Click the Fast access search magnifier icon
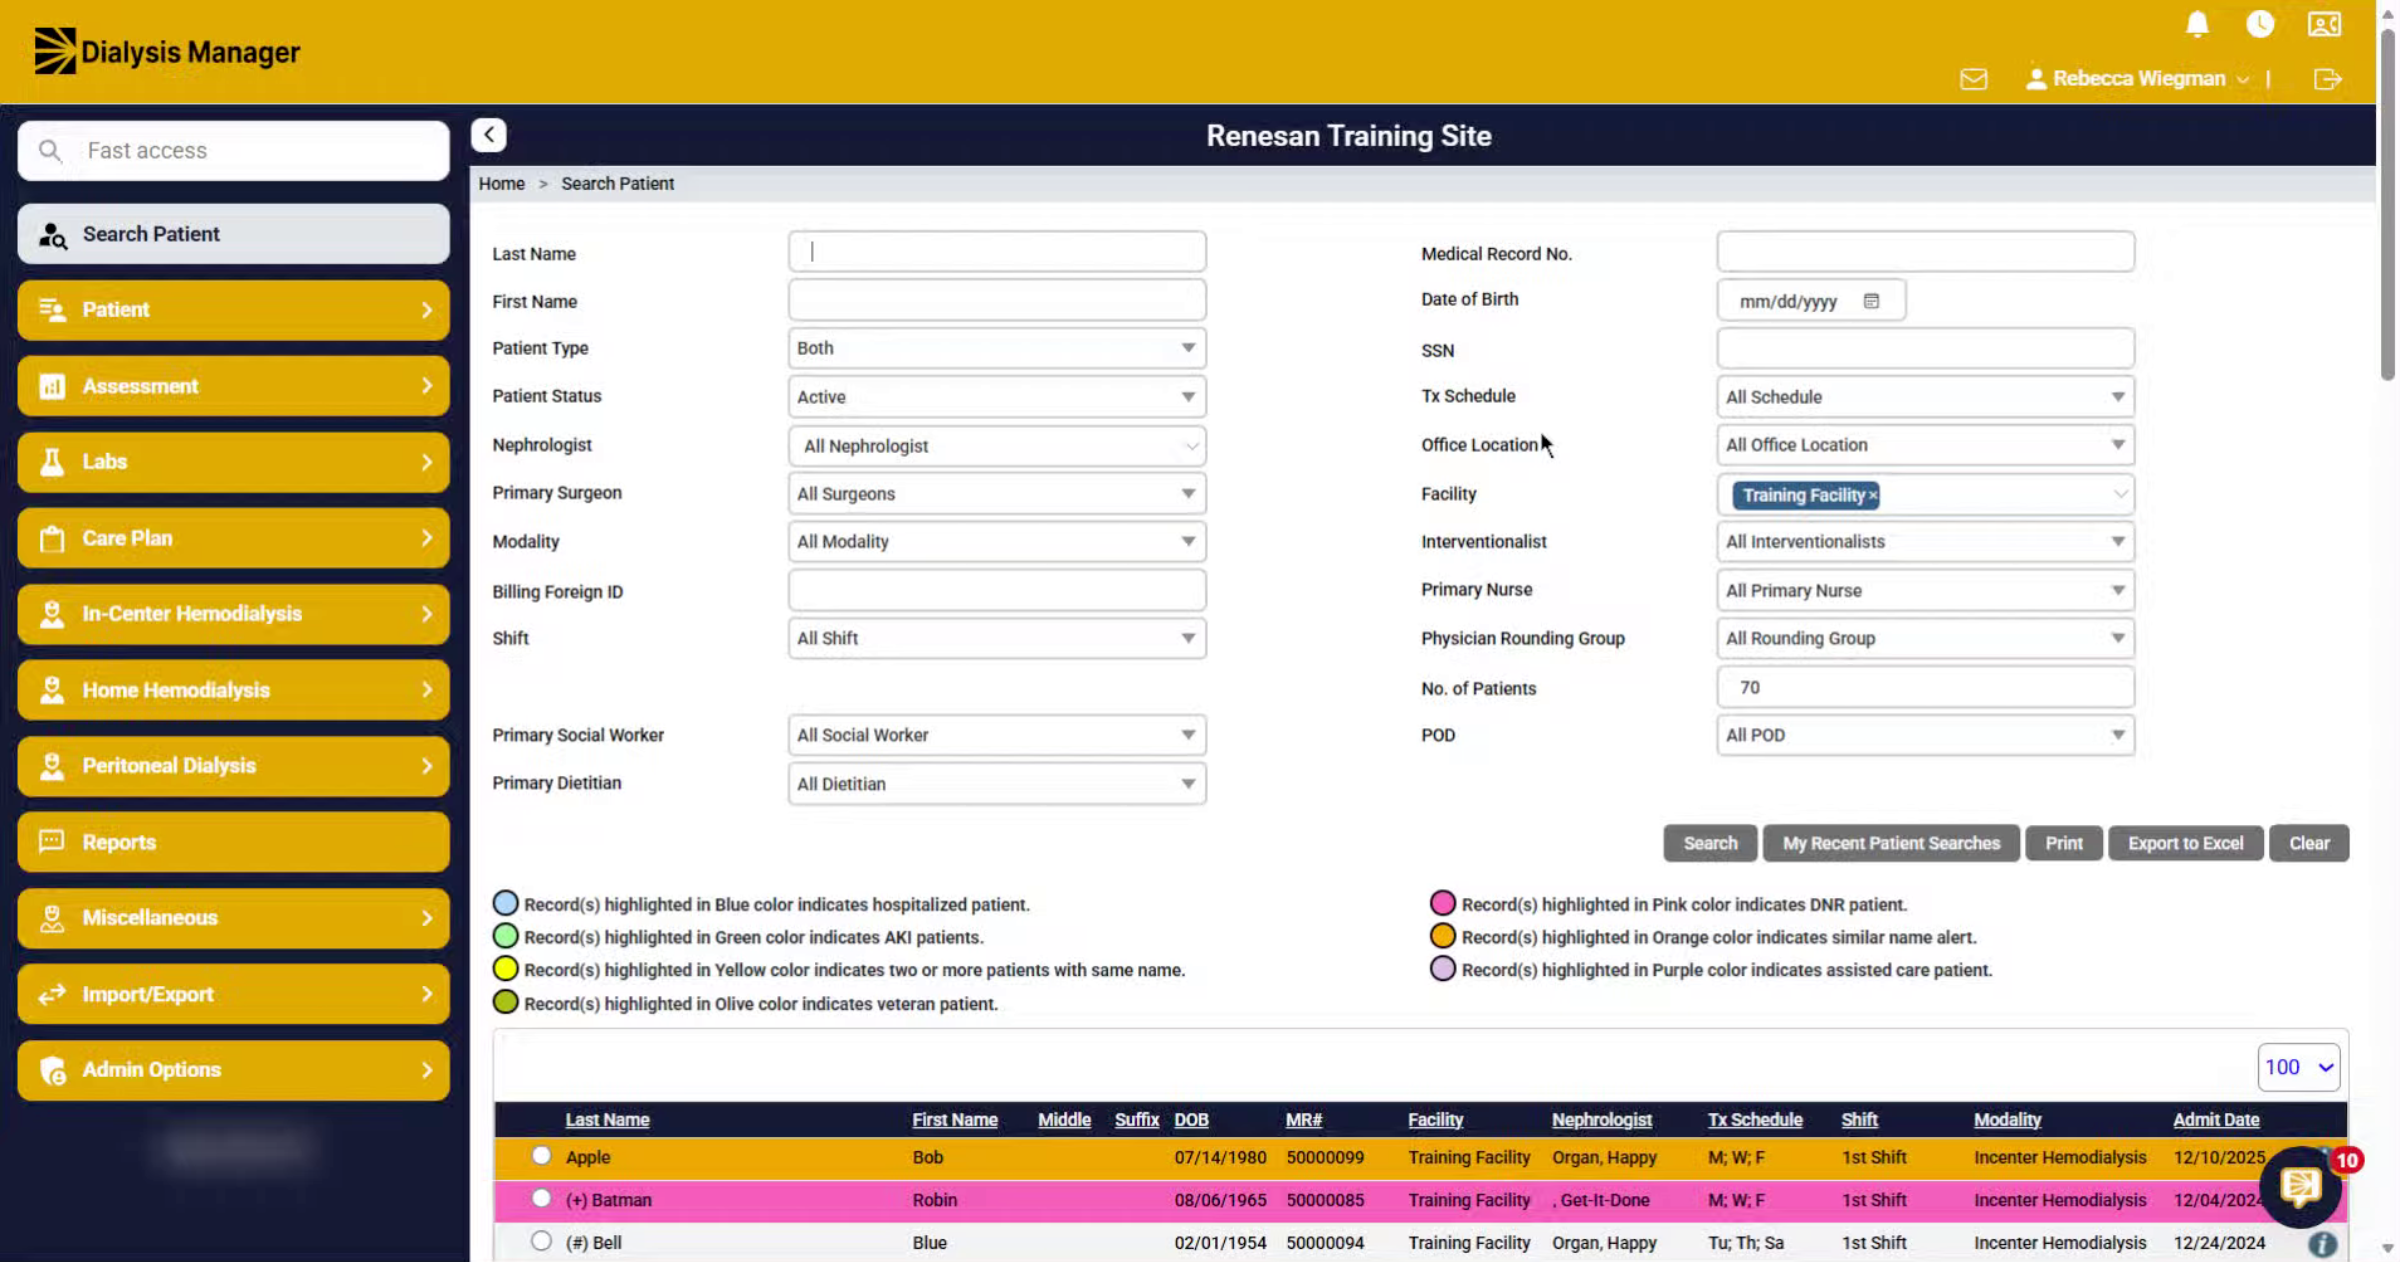Viewport: 2400px width, 1262px height. (49, 151)
